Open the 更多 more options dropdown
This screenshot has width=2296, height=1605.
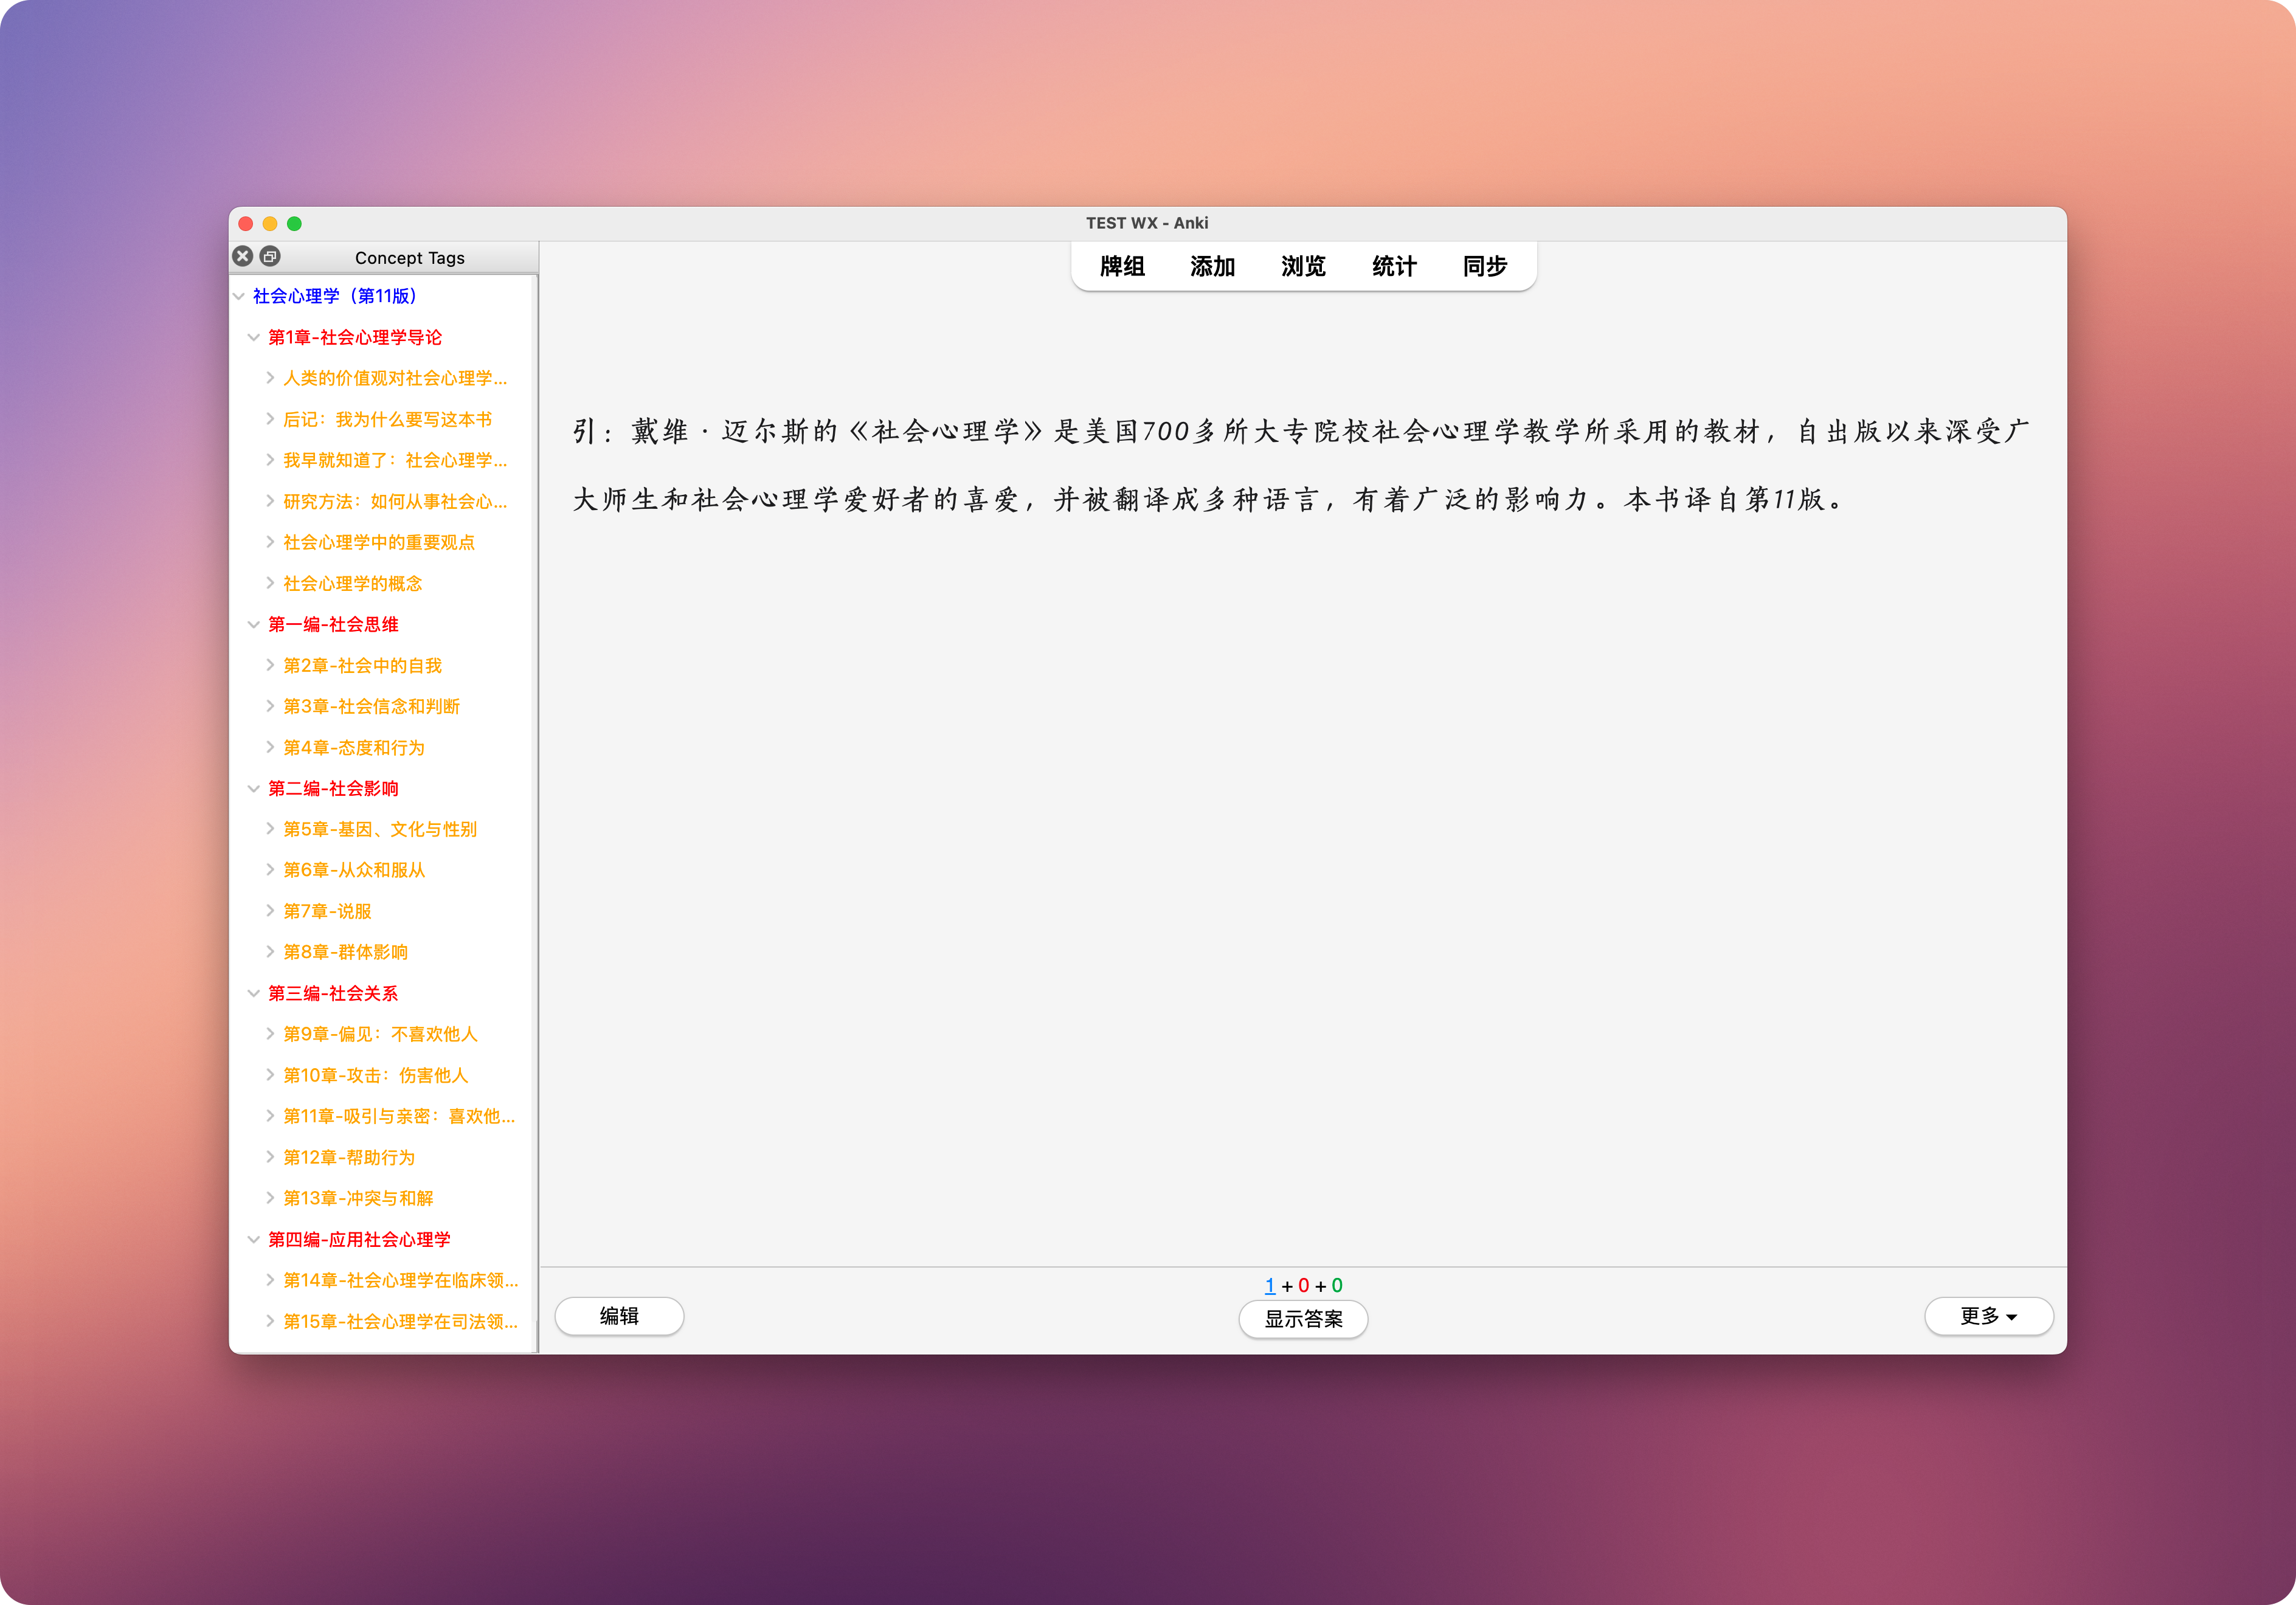[1988, 1316]
